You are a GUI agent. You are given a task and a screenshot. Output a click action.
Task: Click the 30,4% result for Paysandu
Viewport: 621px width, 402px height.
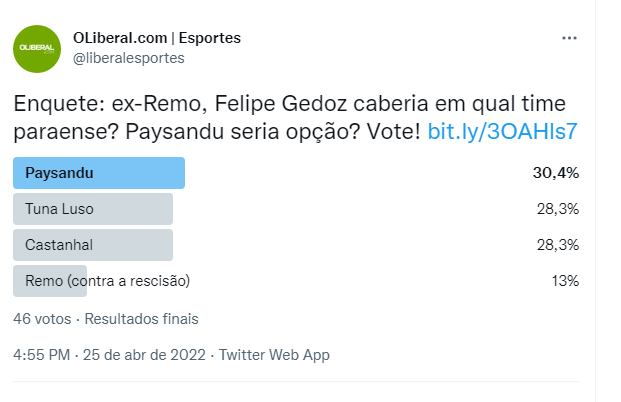556,172
